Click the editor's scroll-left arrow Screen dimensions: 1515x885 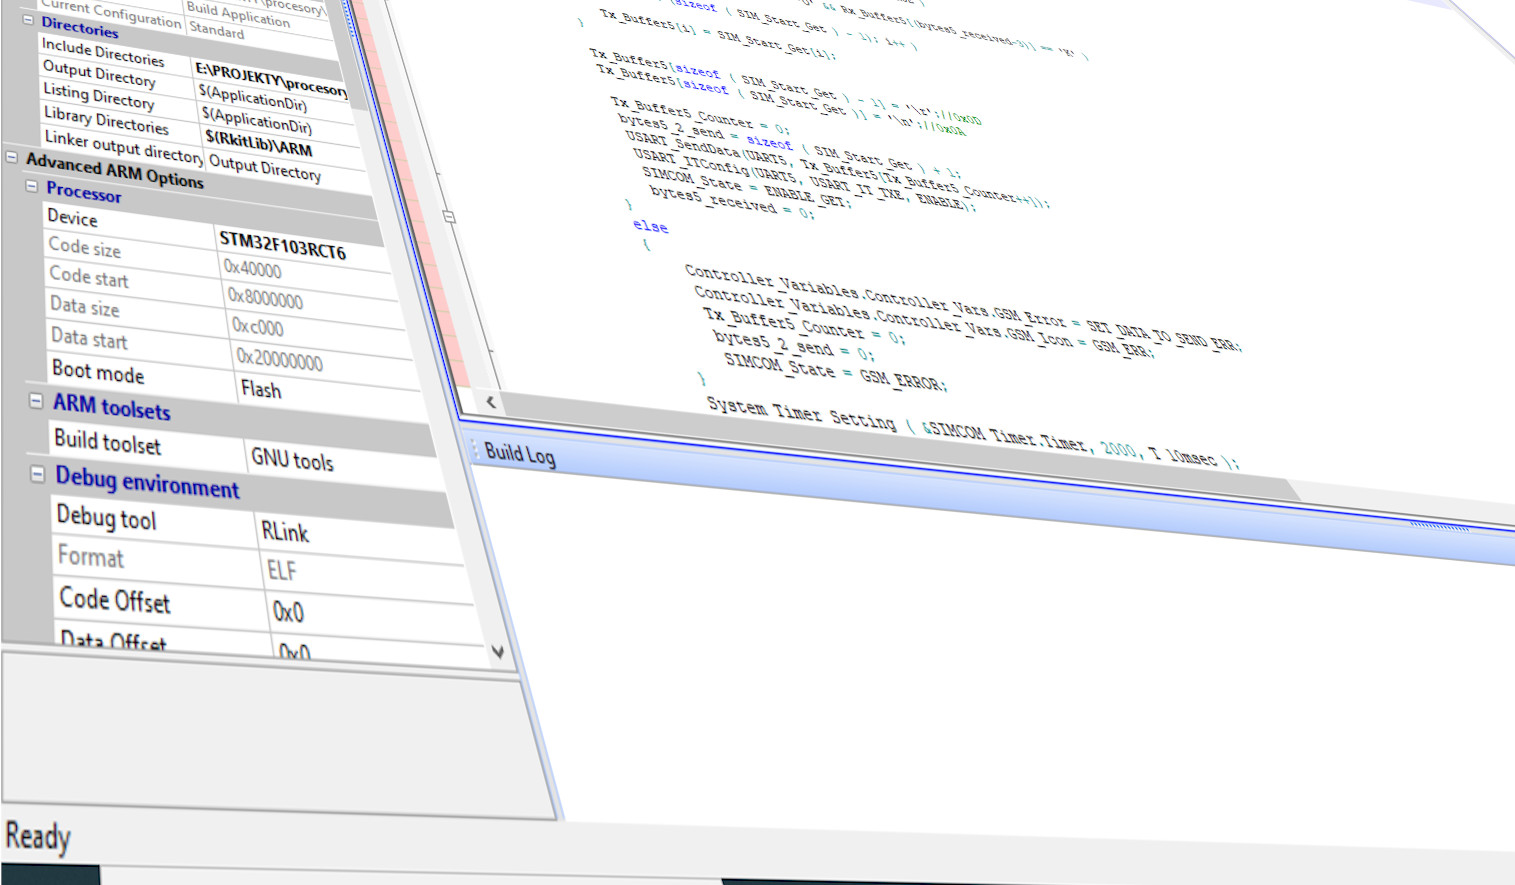pos(491,402)
